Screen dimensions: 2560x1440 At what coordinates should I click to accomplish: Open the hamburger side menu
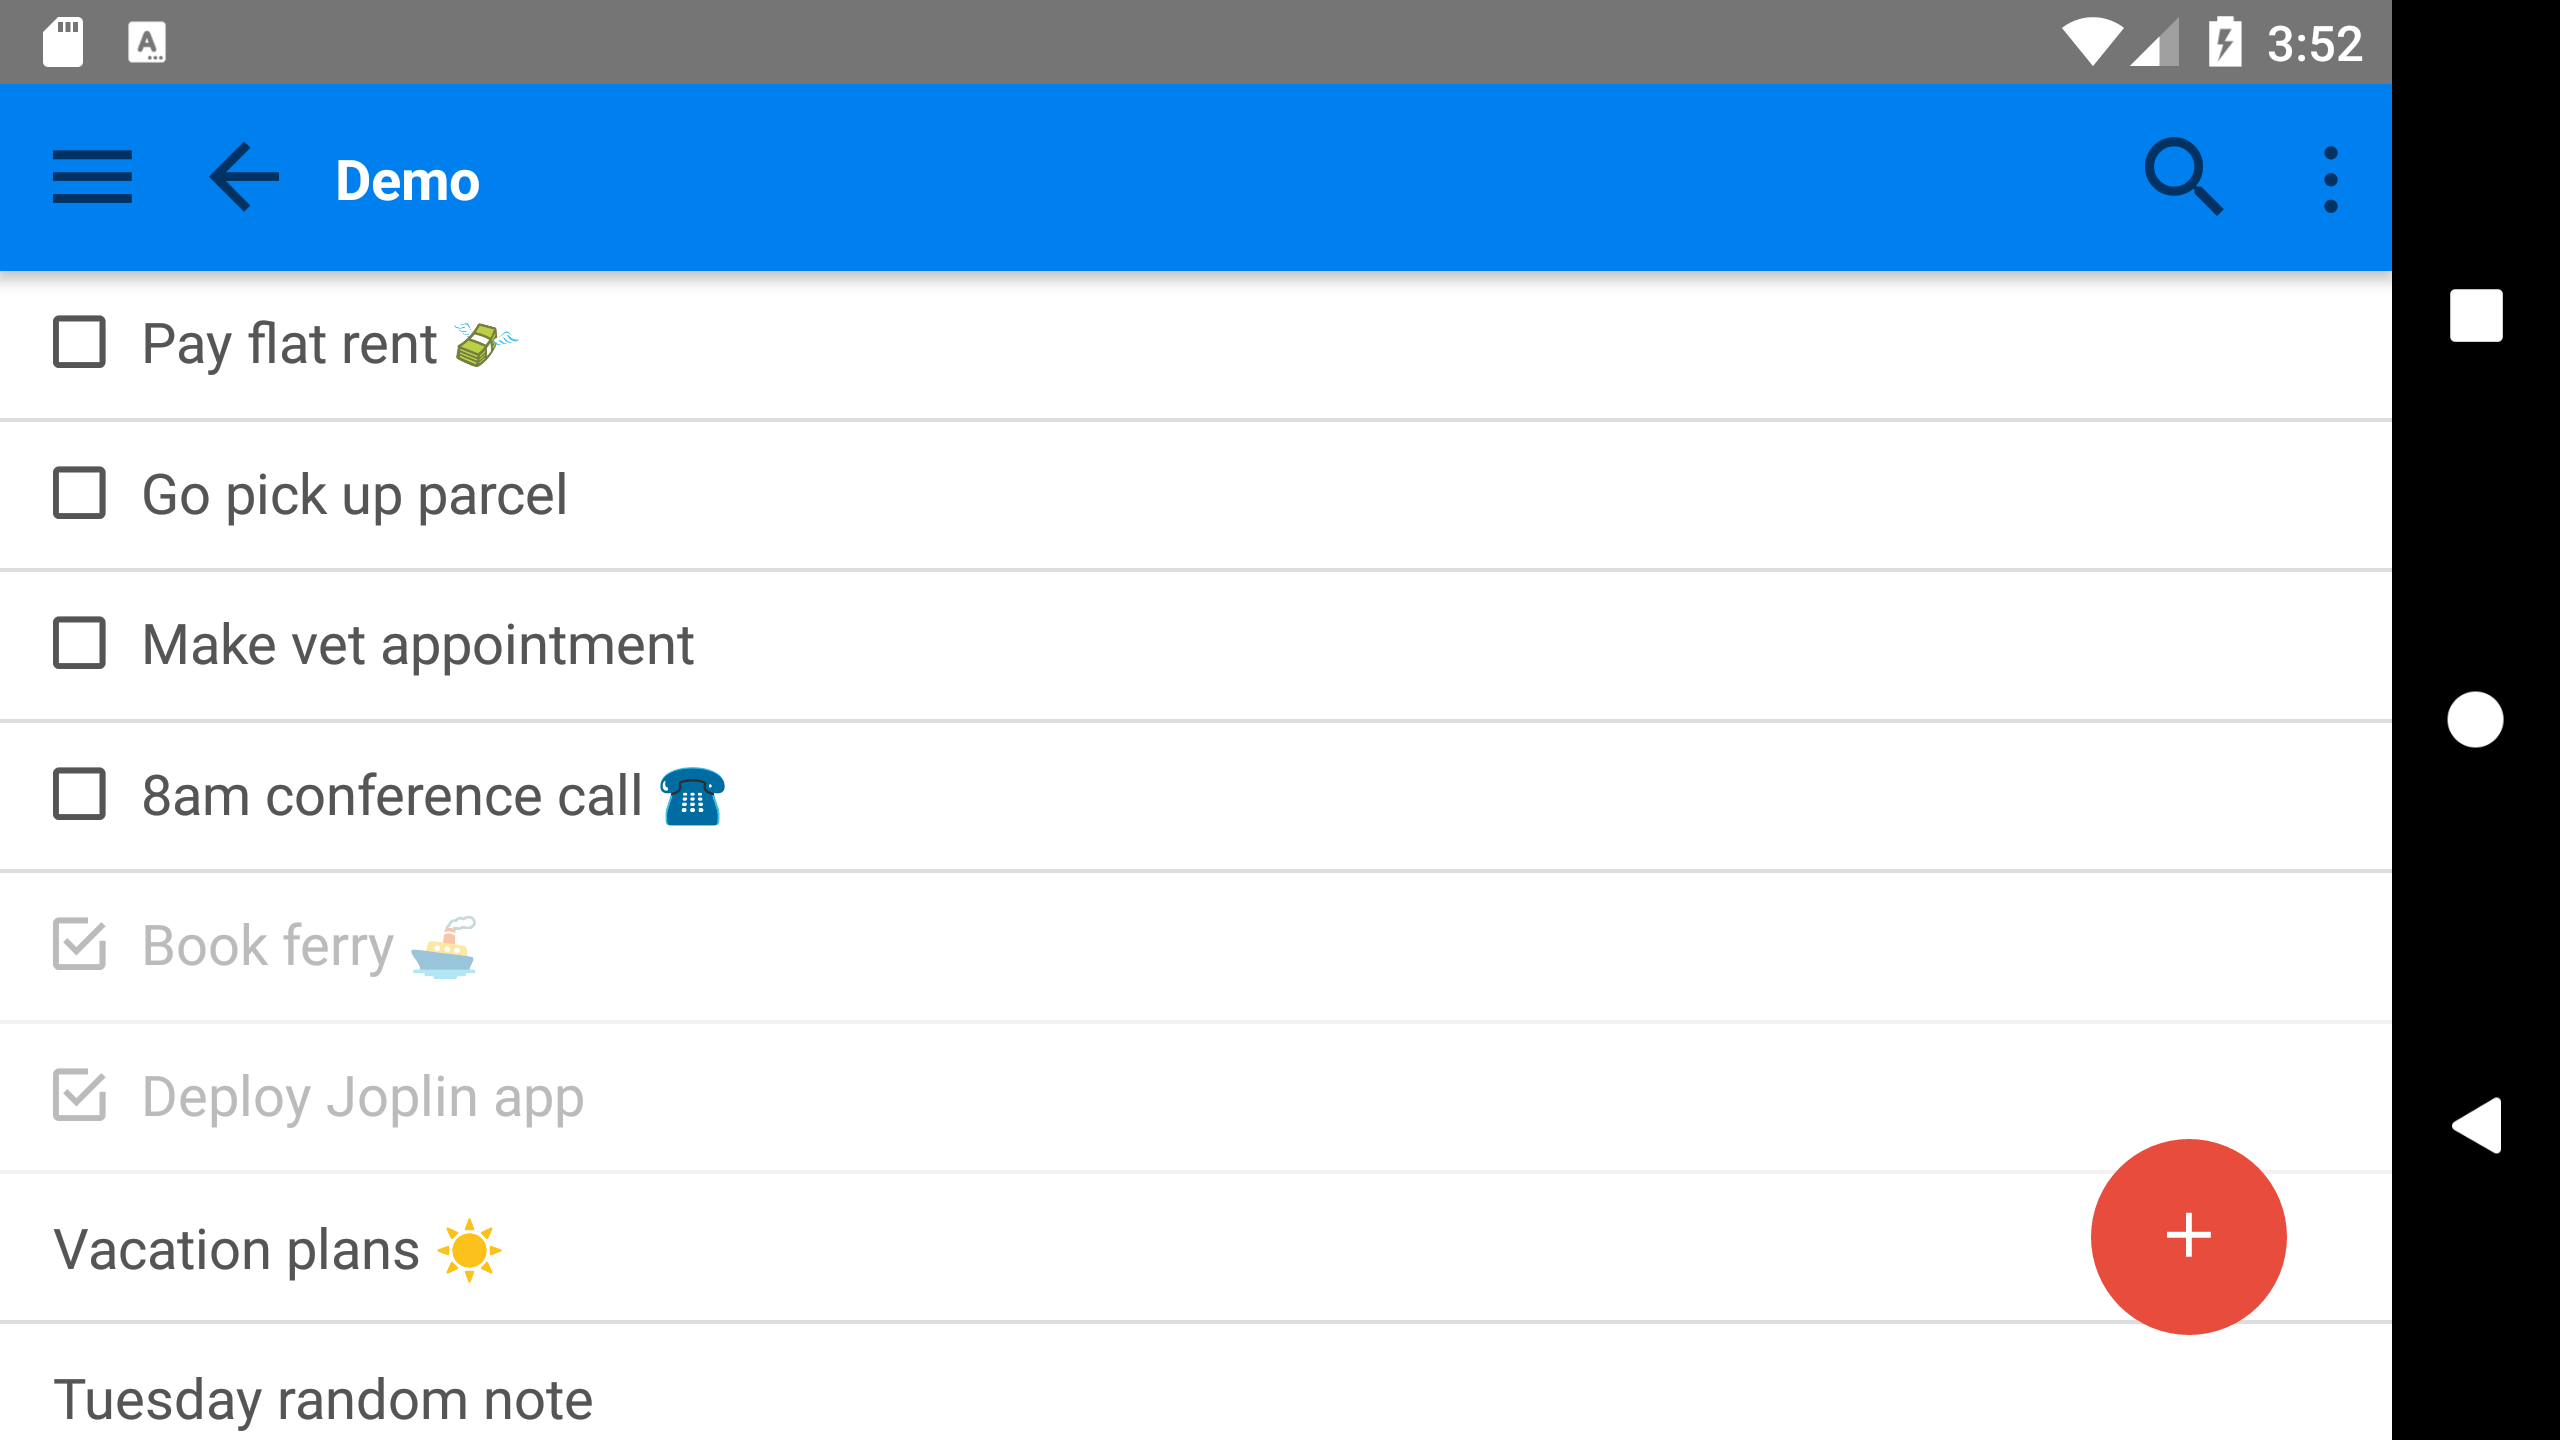[92, 178]
